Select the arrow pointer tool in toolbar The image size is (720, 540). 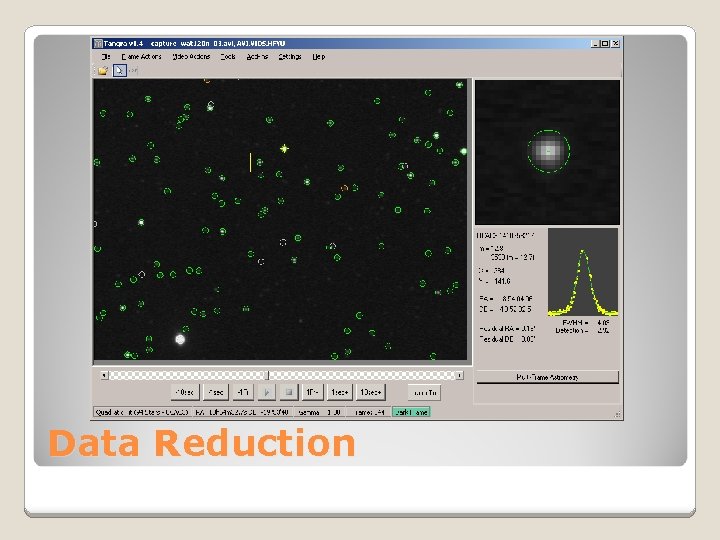pyautogui.click(x=119, y=70)
